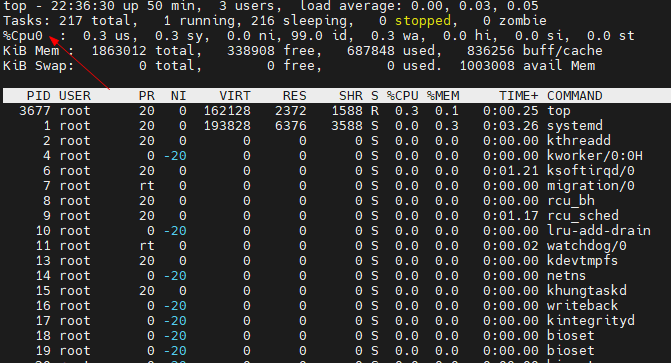Click the KiB Swap label
This screenshot has width=671, height=363.
tap(38, 65)
